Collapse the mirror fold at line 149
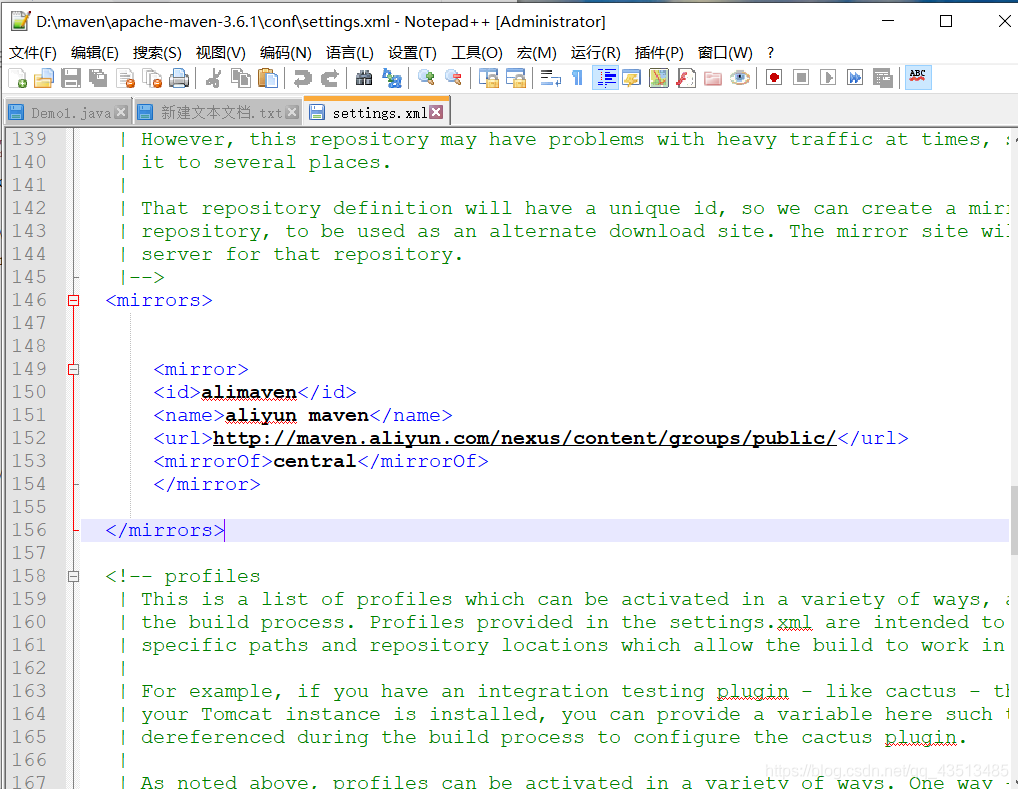The image size is (1018, 789). [73, 369]
